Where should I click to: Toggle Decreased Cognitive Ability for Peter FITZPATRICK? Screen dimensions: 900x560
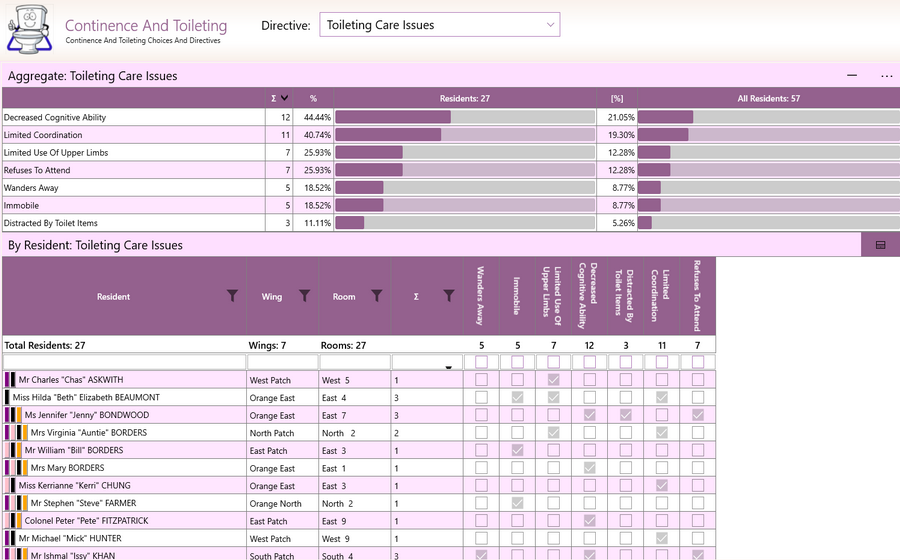589,520
